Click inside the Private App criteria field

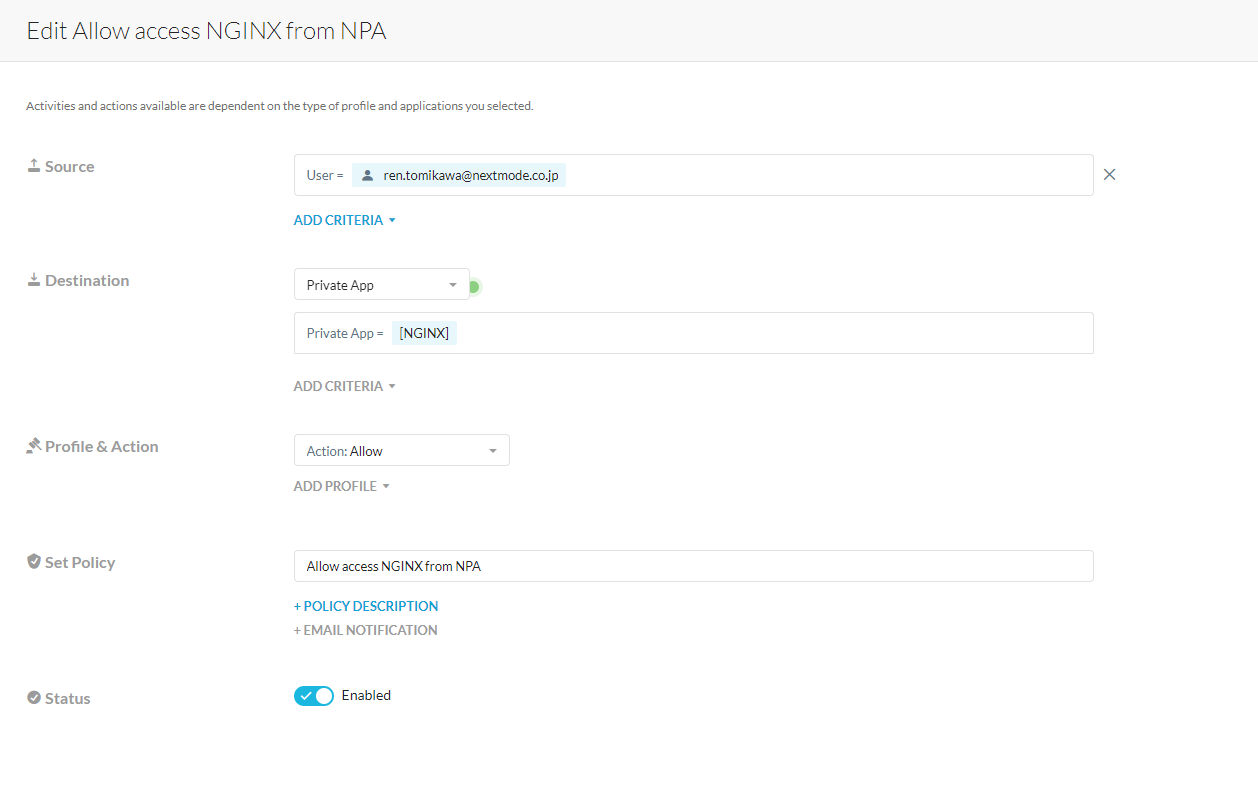coord(770,333)
